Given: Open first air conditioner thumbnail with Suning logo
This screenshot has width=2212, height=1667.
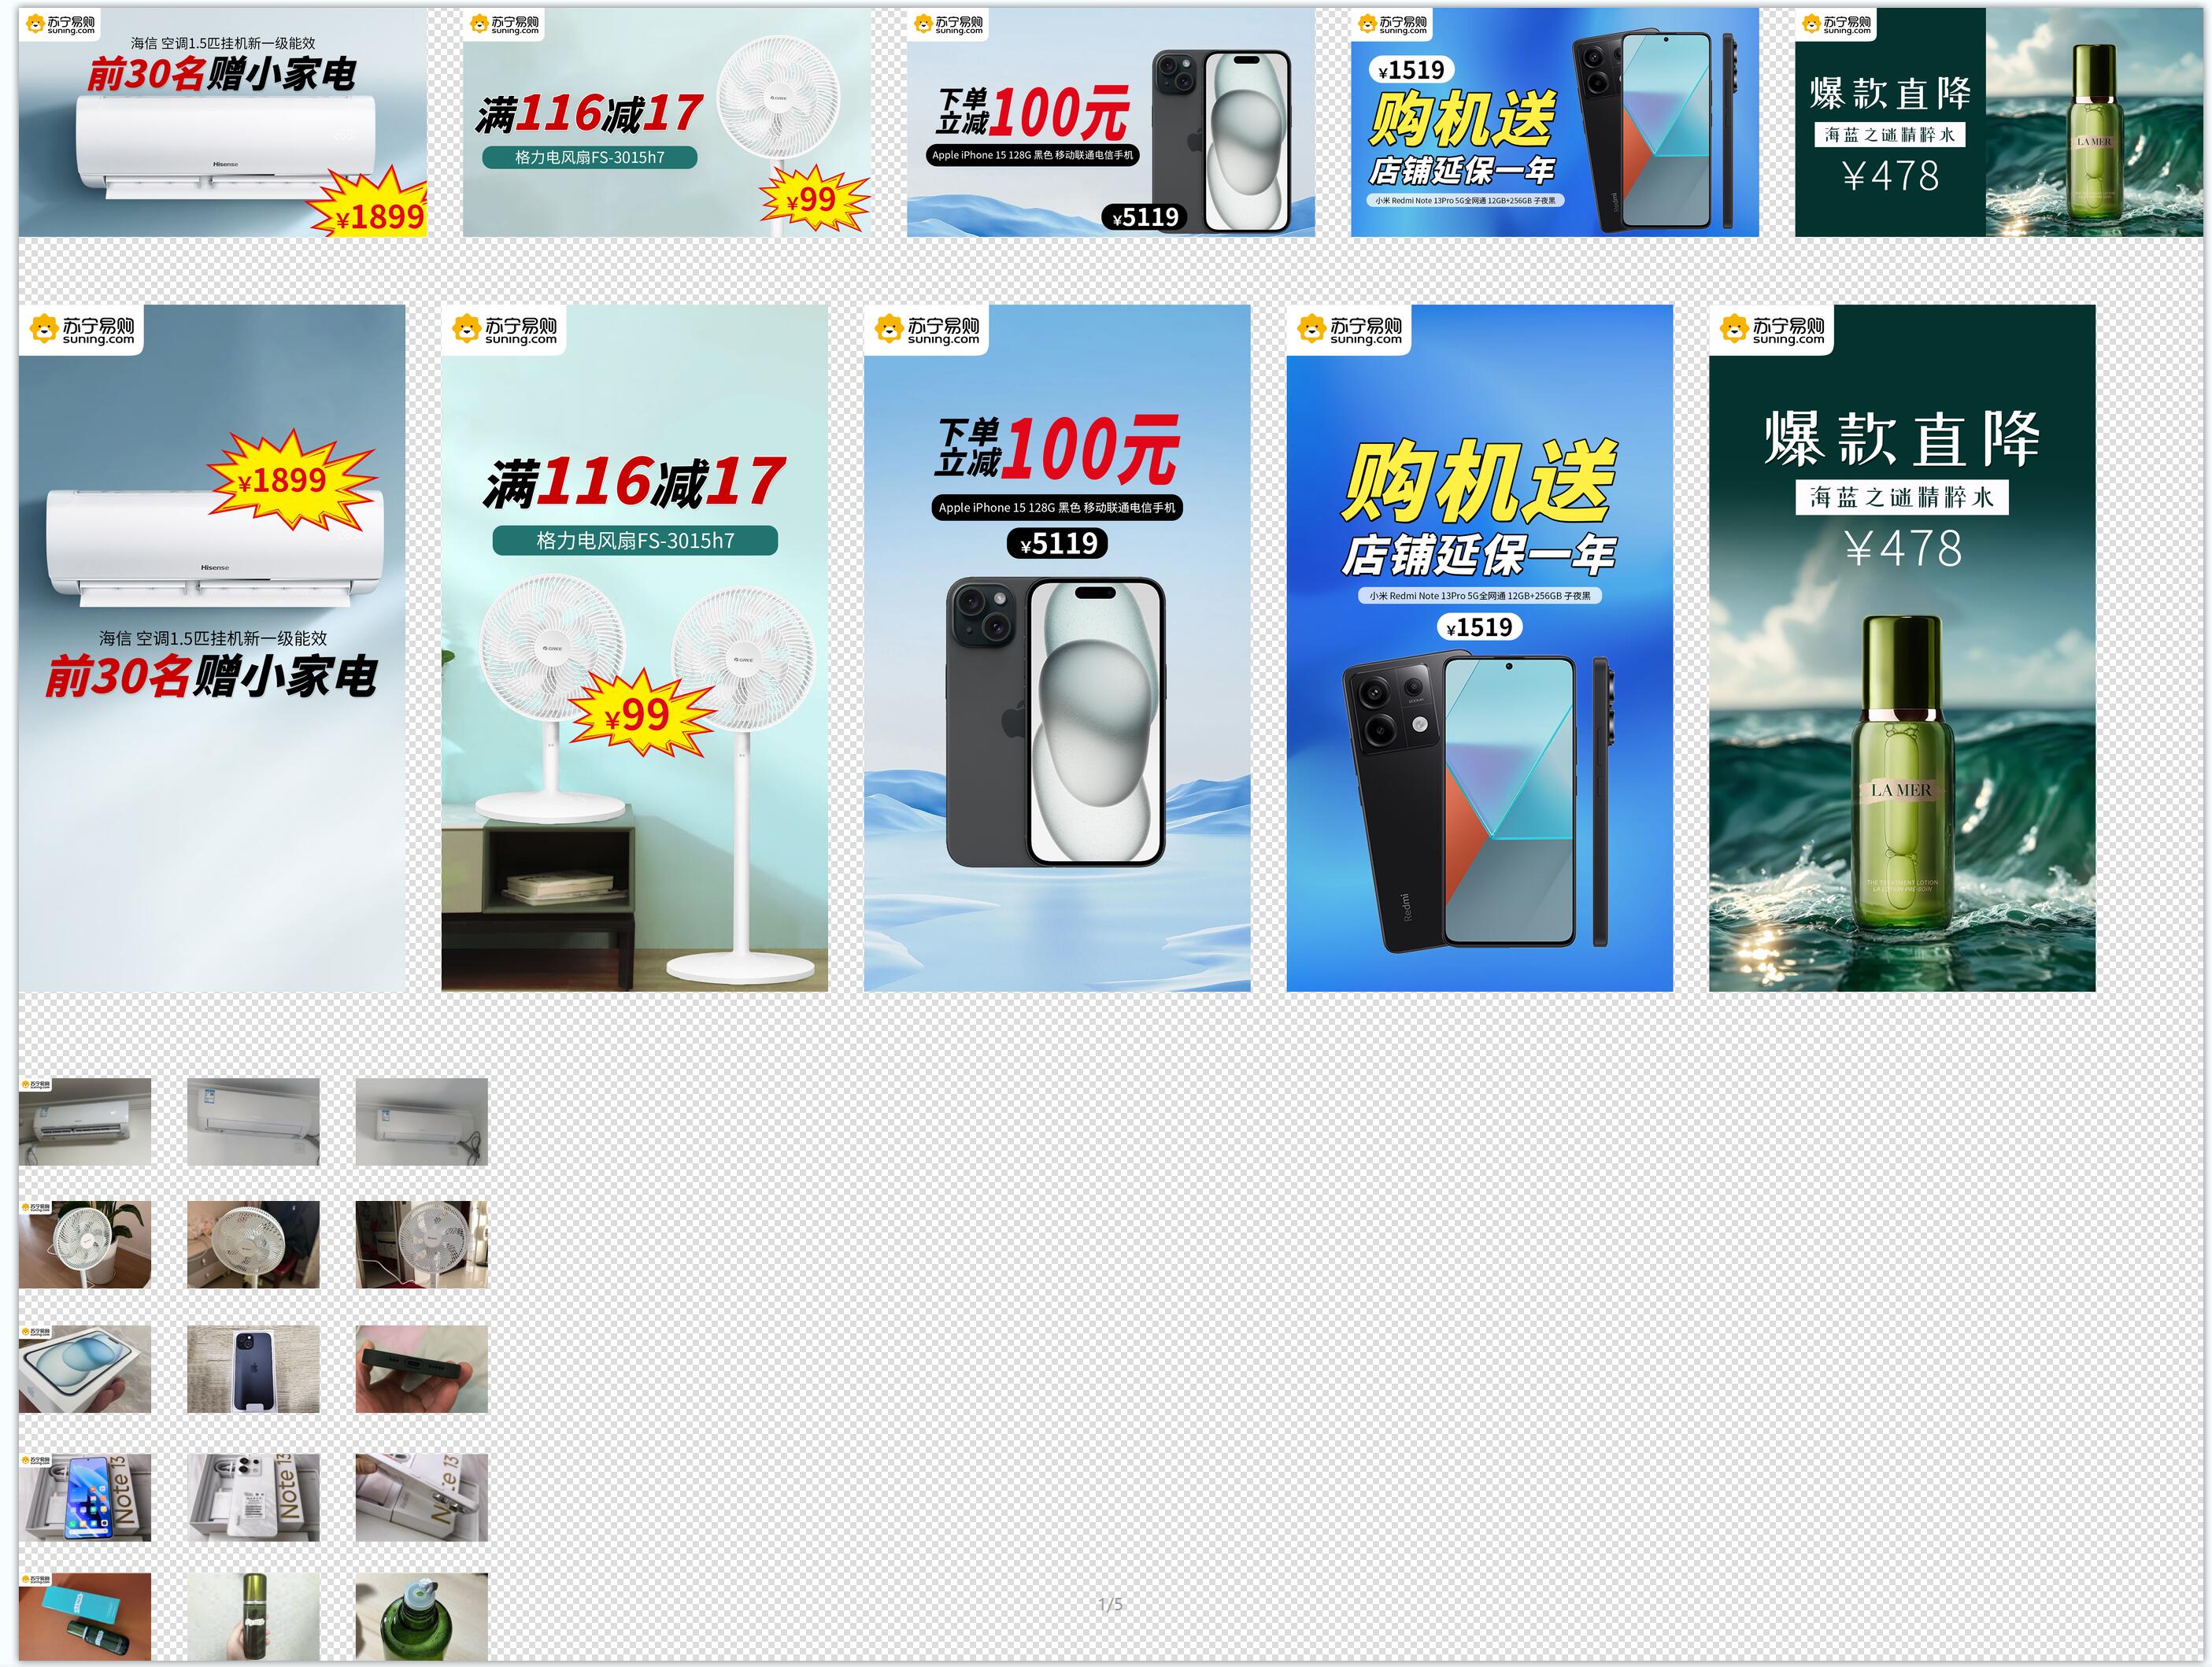Looking at the screenshot, I should [x=85, y=1122].
